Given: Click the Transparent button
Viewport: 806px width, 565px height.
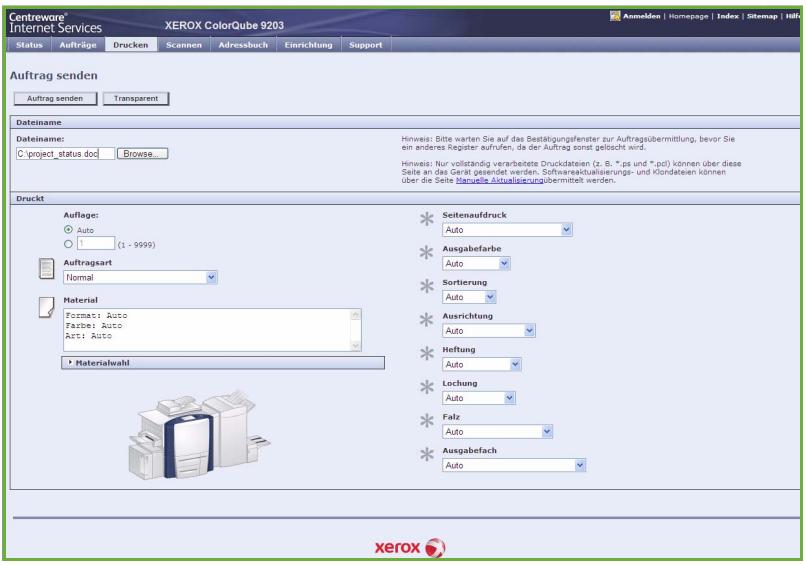Looking at the screenshot, I should click(x=136, y=98).
